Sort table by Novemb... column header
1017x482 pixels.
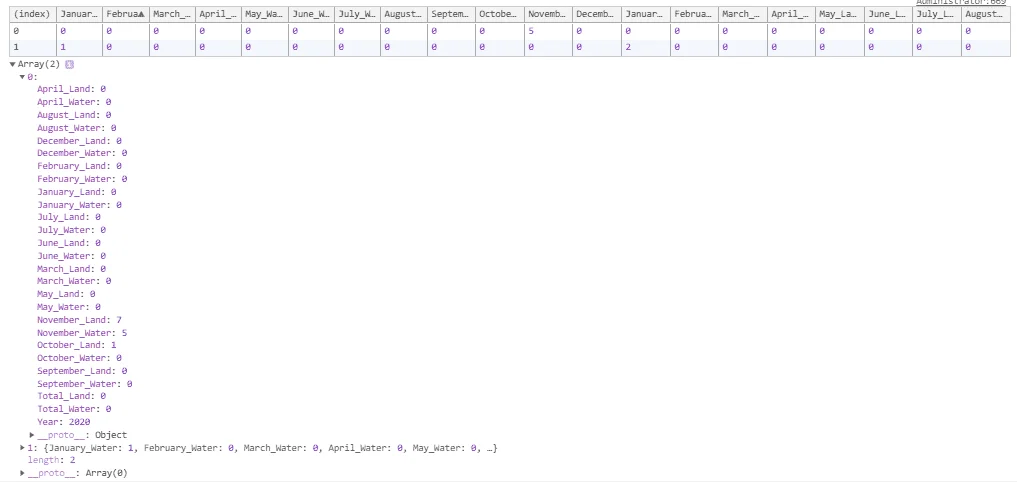pyautogui.click(x=548, y=14)
